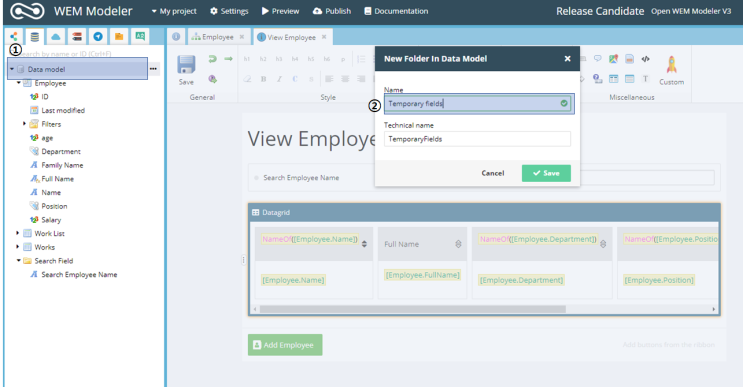Click the search by name or ID box

pos(84,54)
